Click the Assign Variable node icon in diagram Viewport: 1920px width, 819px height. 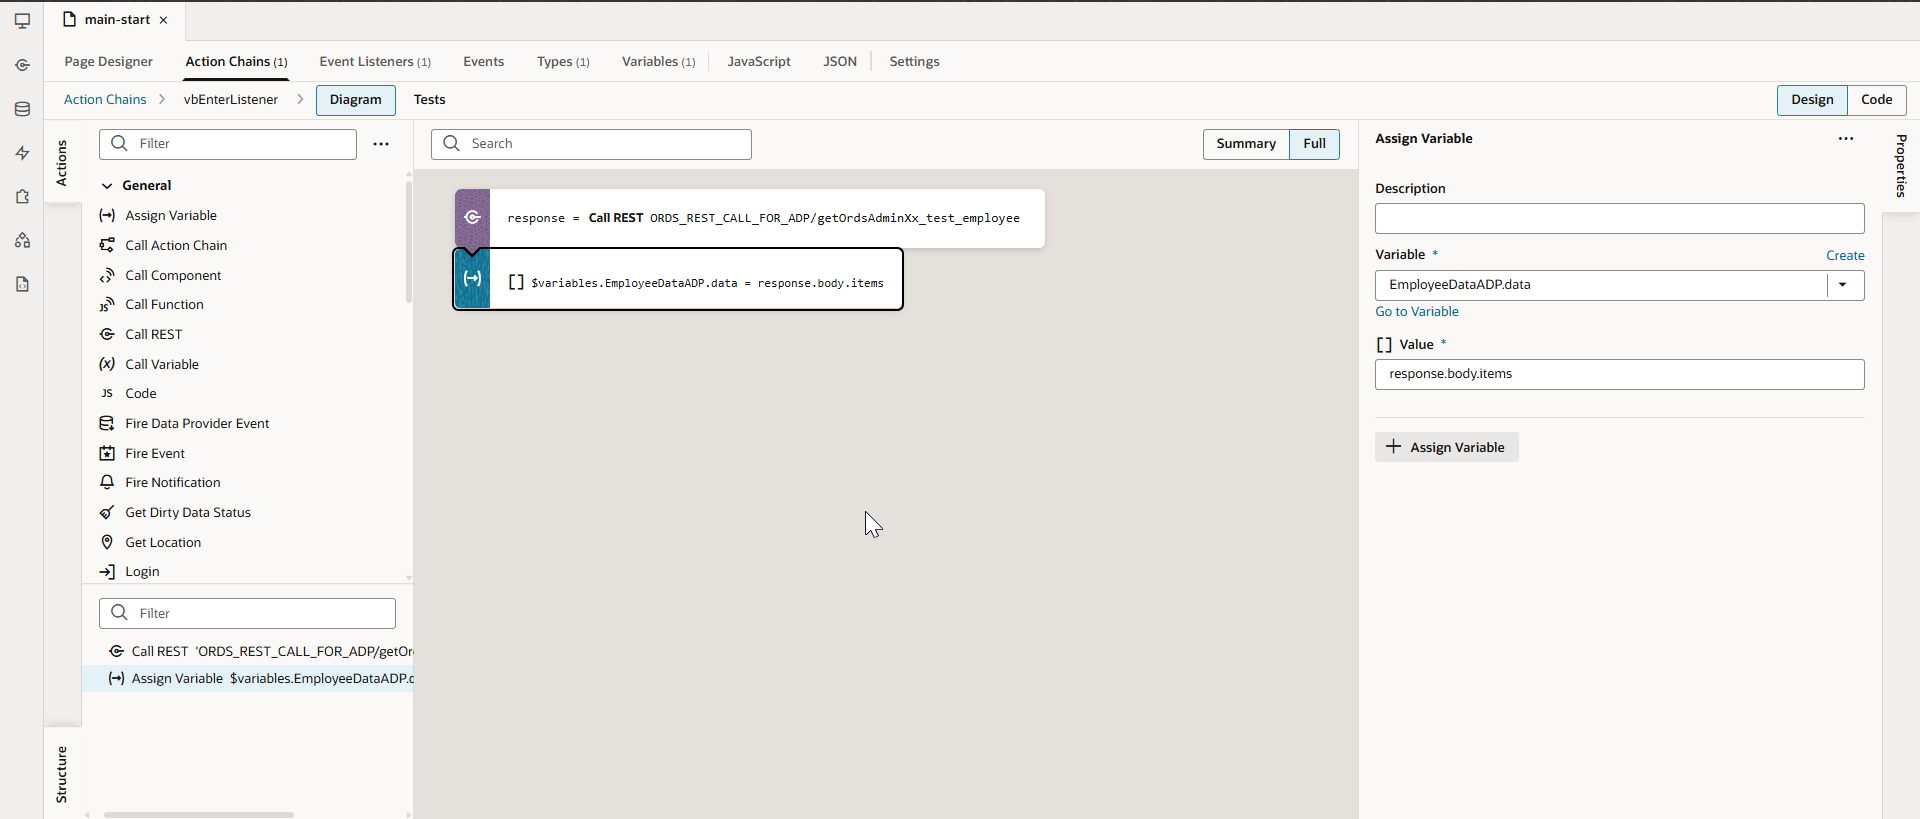[473, 279]
